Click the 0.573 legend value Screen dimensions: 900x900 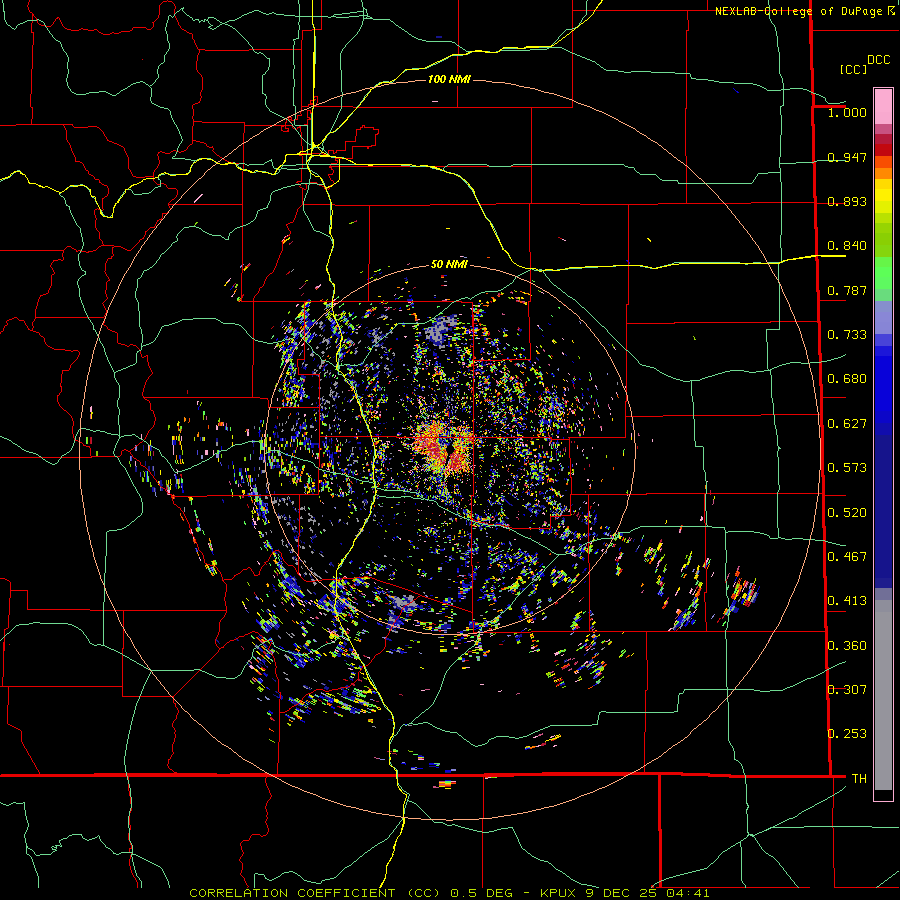847,468
